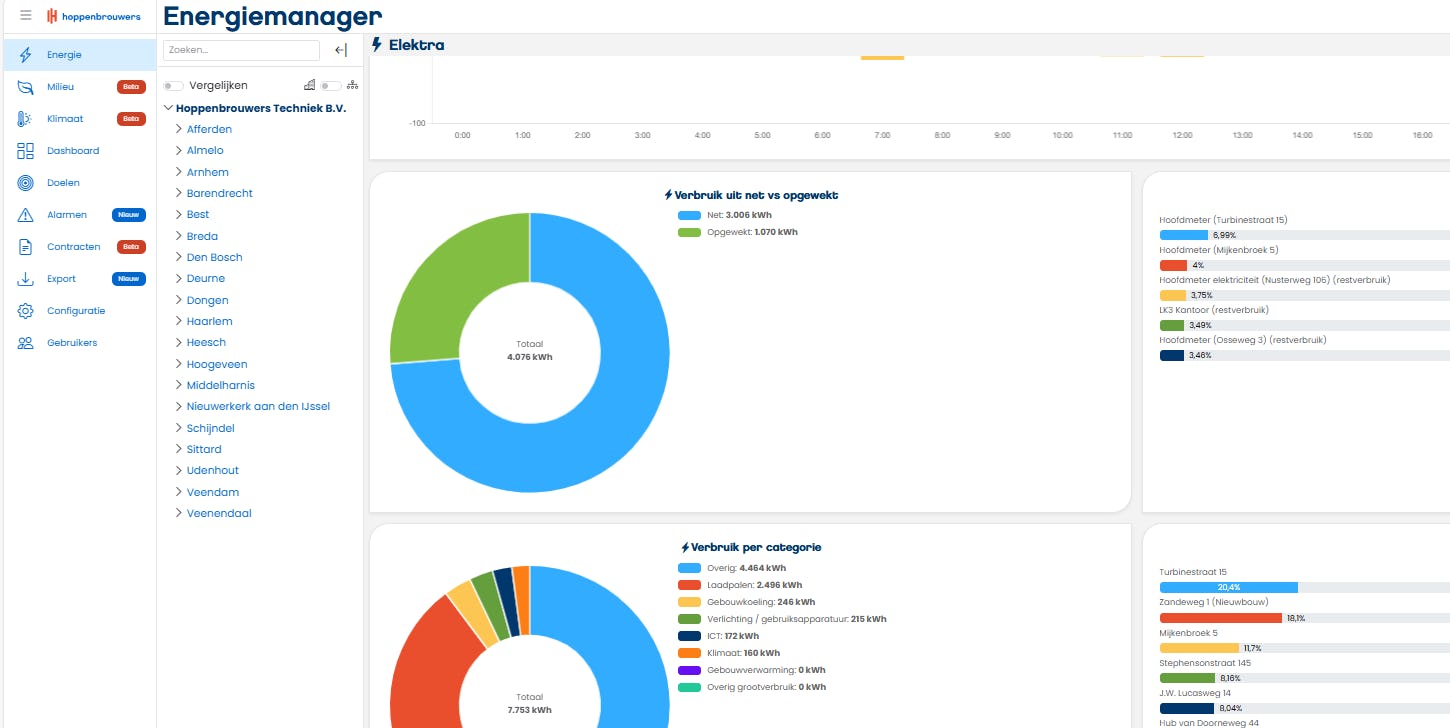Click the Hoofdmeter (Osseweg 3) (restverbruik) label
The image size is (1450, 728).
[x=1243, y=340]
